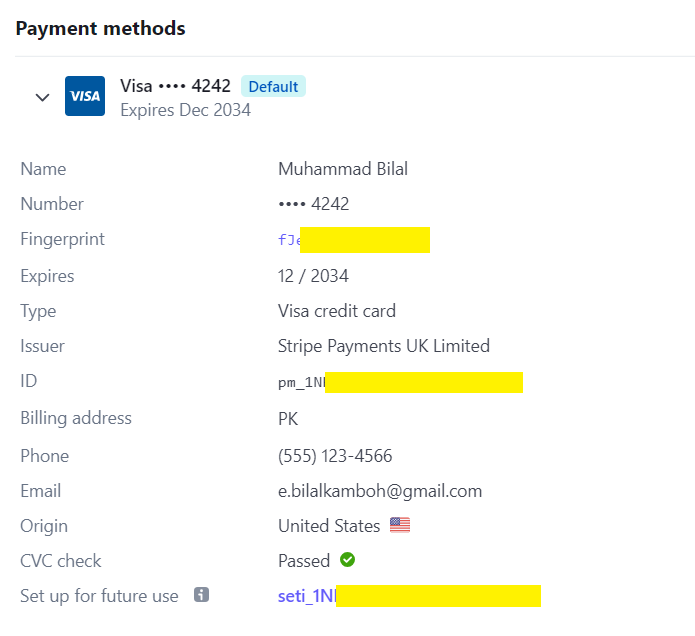Click the Default badge

(273, 86)
